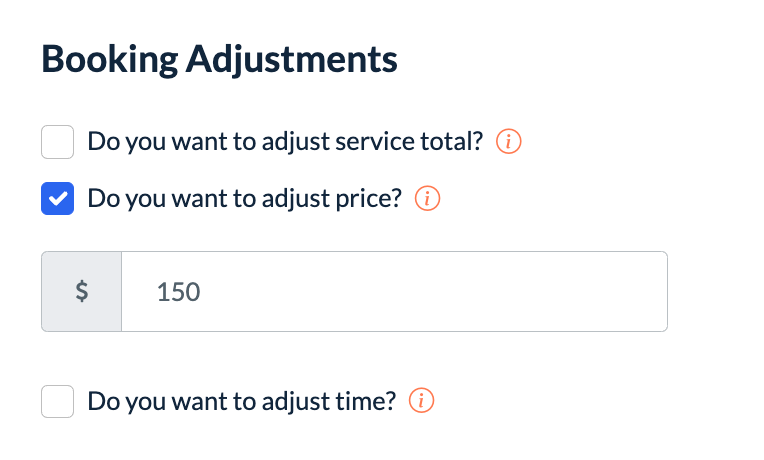Click the Booking Adjustments heading

pos(219,60)
